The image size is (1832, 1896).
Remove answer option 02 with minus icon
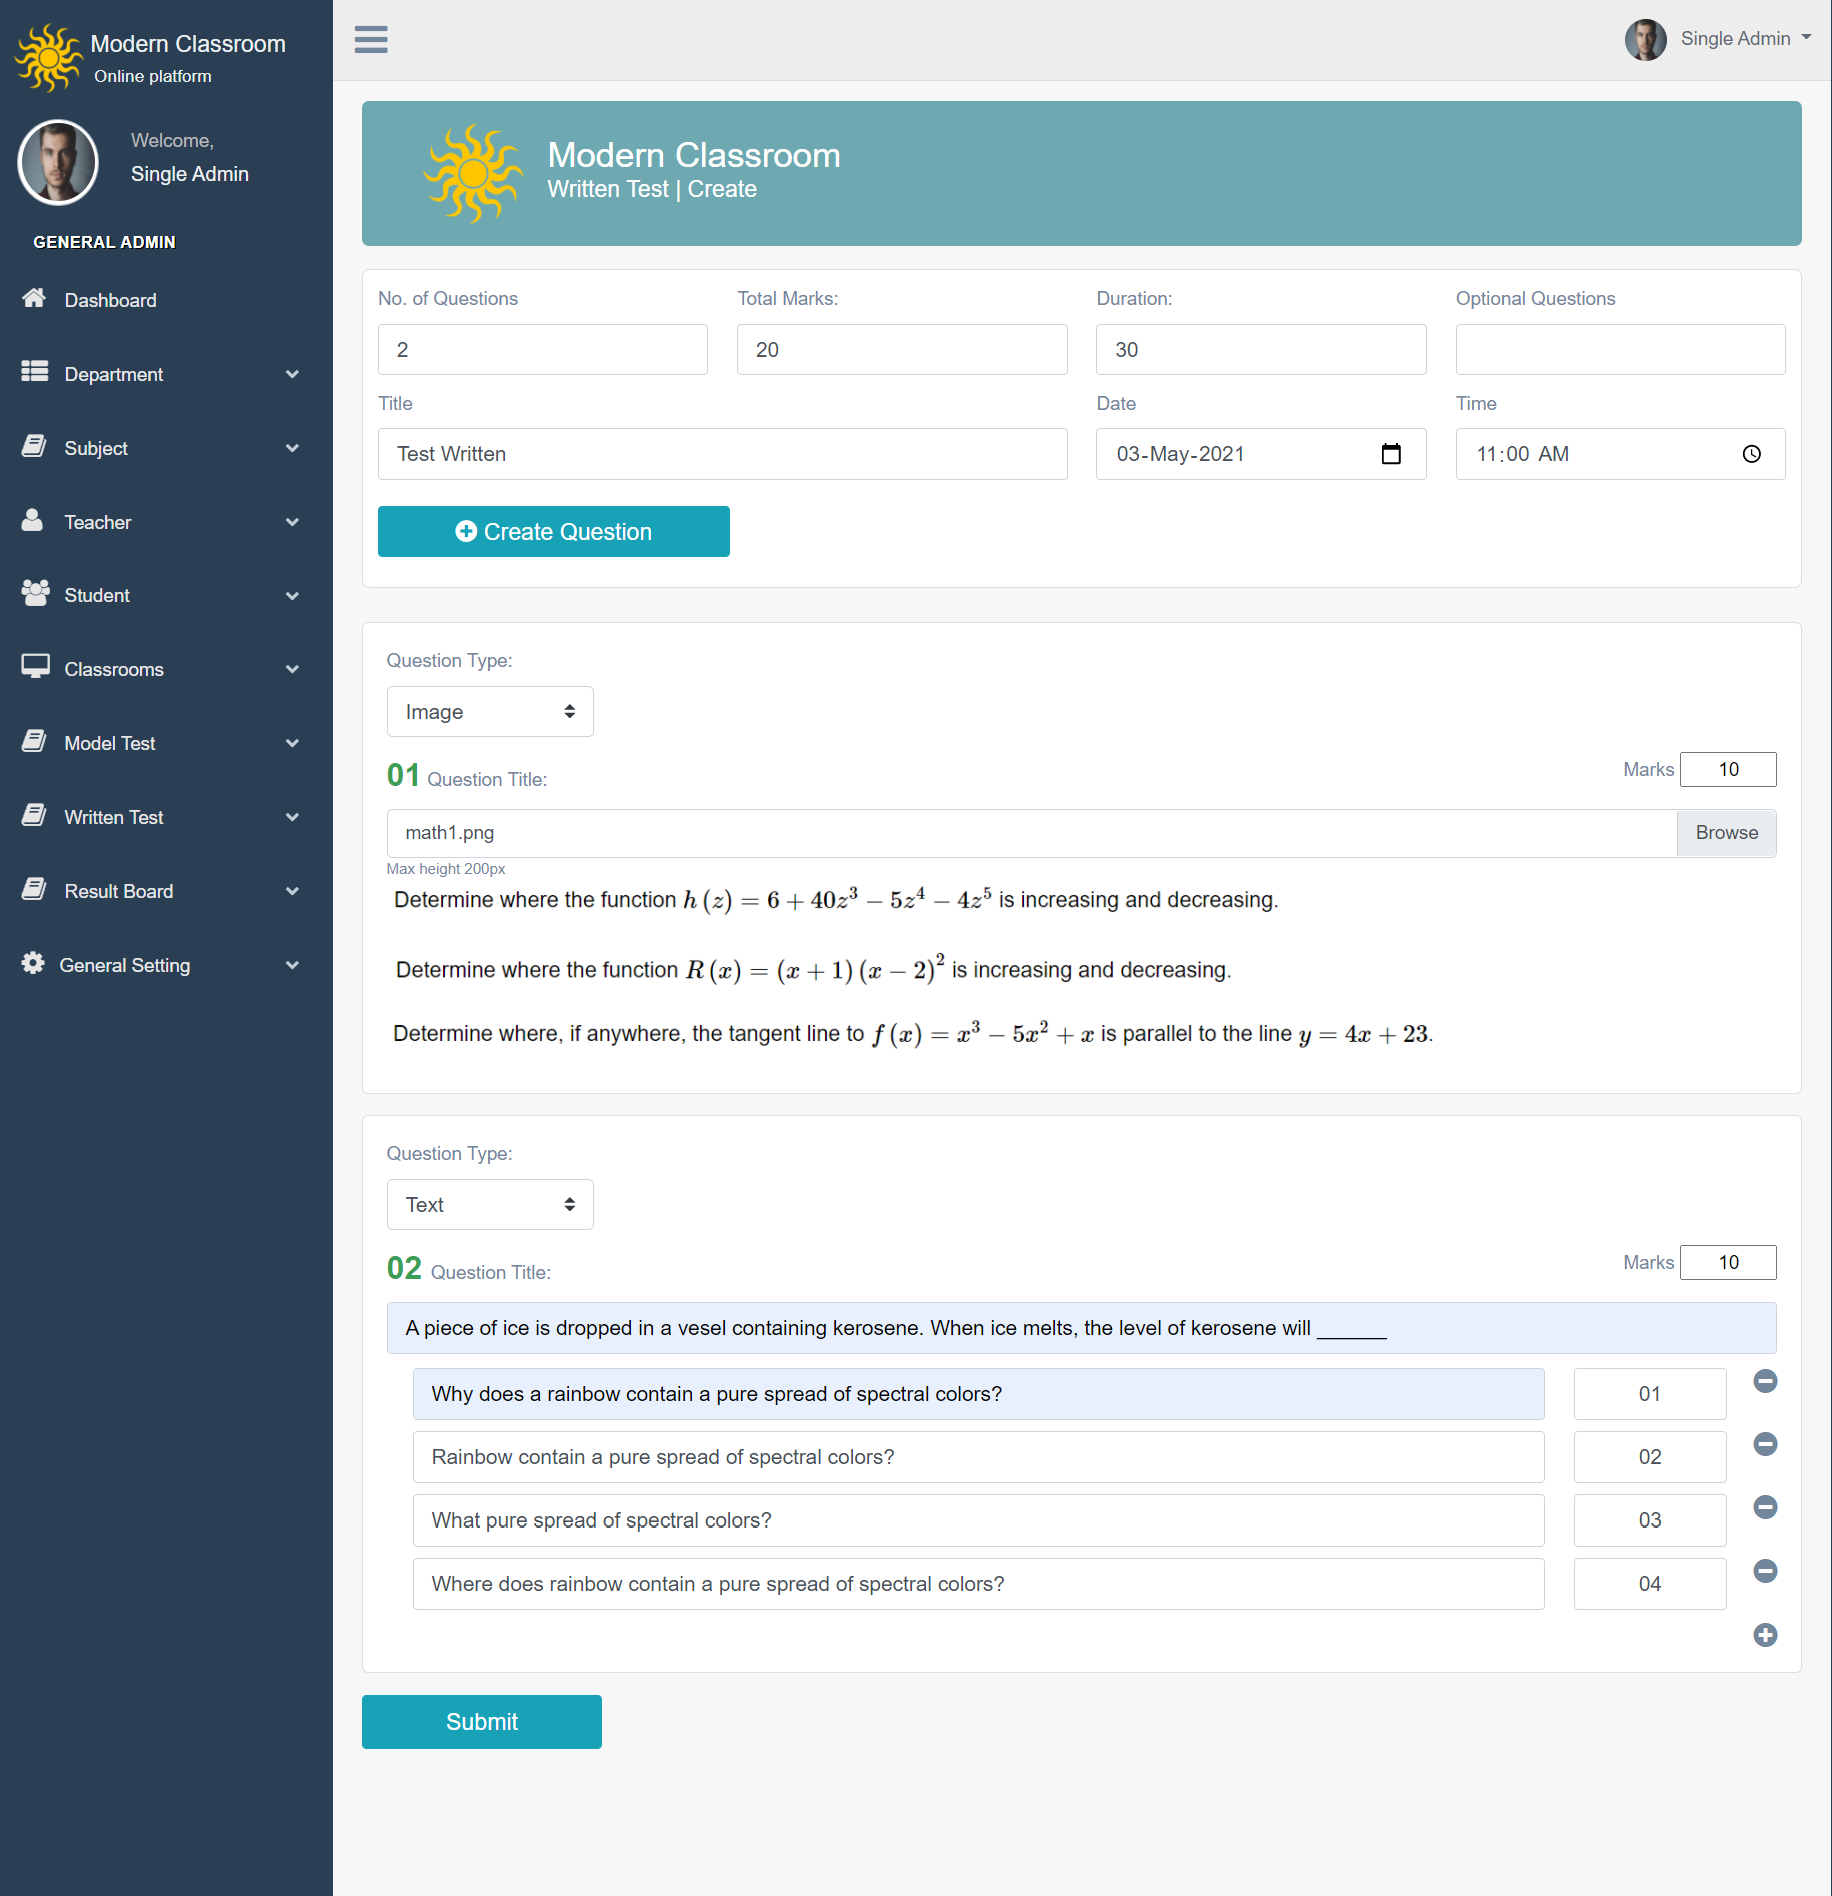[x=1765, y=1444]
